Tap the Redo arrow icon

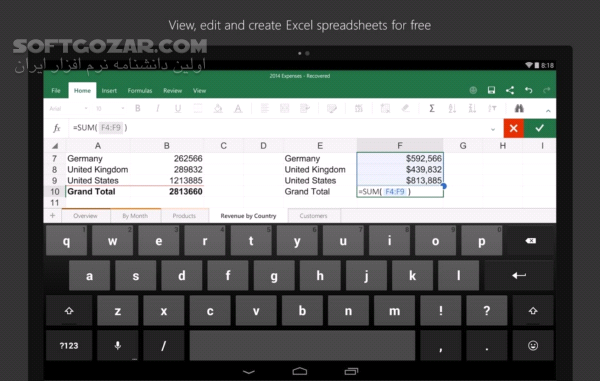pos(546,90)
